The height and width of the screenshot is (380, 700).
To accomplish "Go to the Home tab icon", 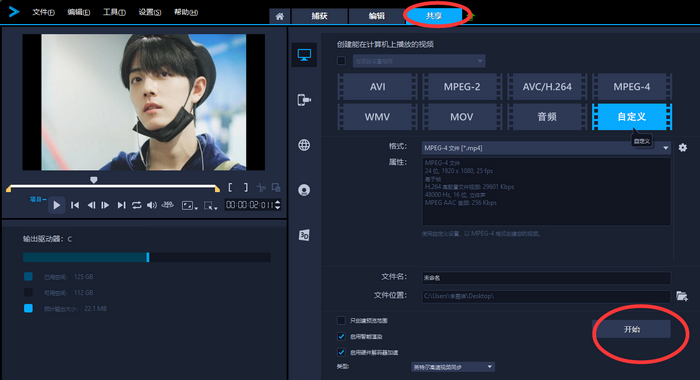I will 279,17.
